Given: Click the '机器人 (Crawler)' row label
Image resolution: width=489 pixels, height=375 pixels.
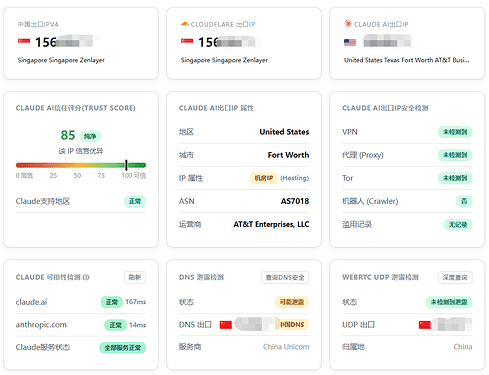Looking at the screenshot, I should 370,201.
